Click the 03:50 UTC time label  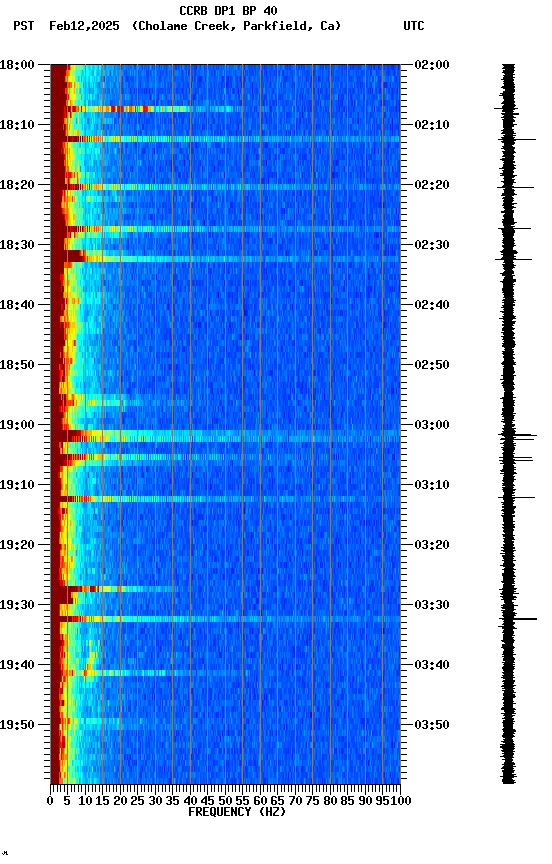(x=432, y=725)
